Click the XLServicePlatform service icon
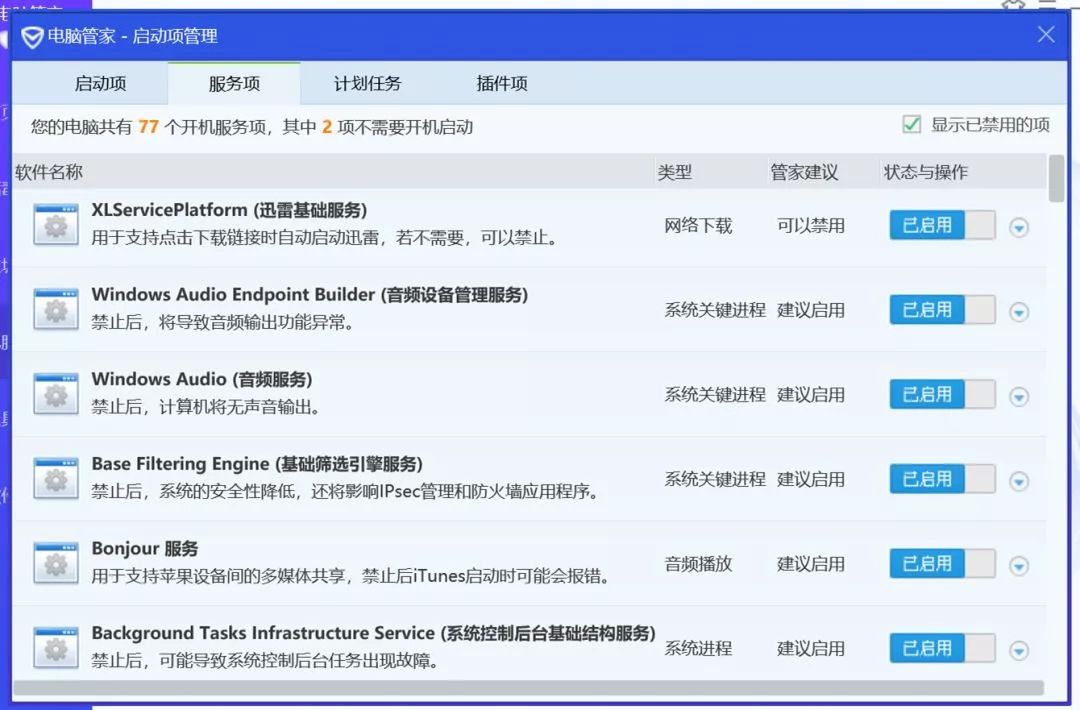This screenshot has width=1080, height=710. [x=56, y=225]
